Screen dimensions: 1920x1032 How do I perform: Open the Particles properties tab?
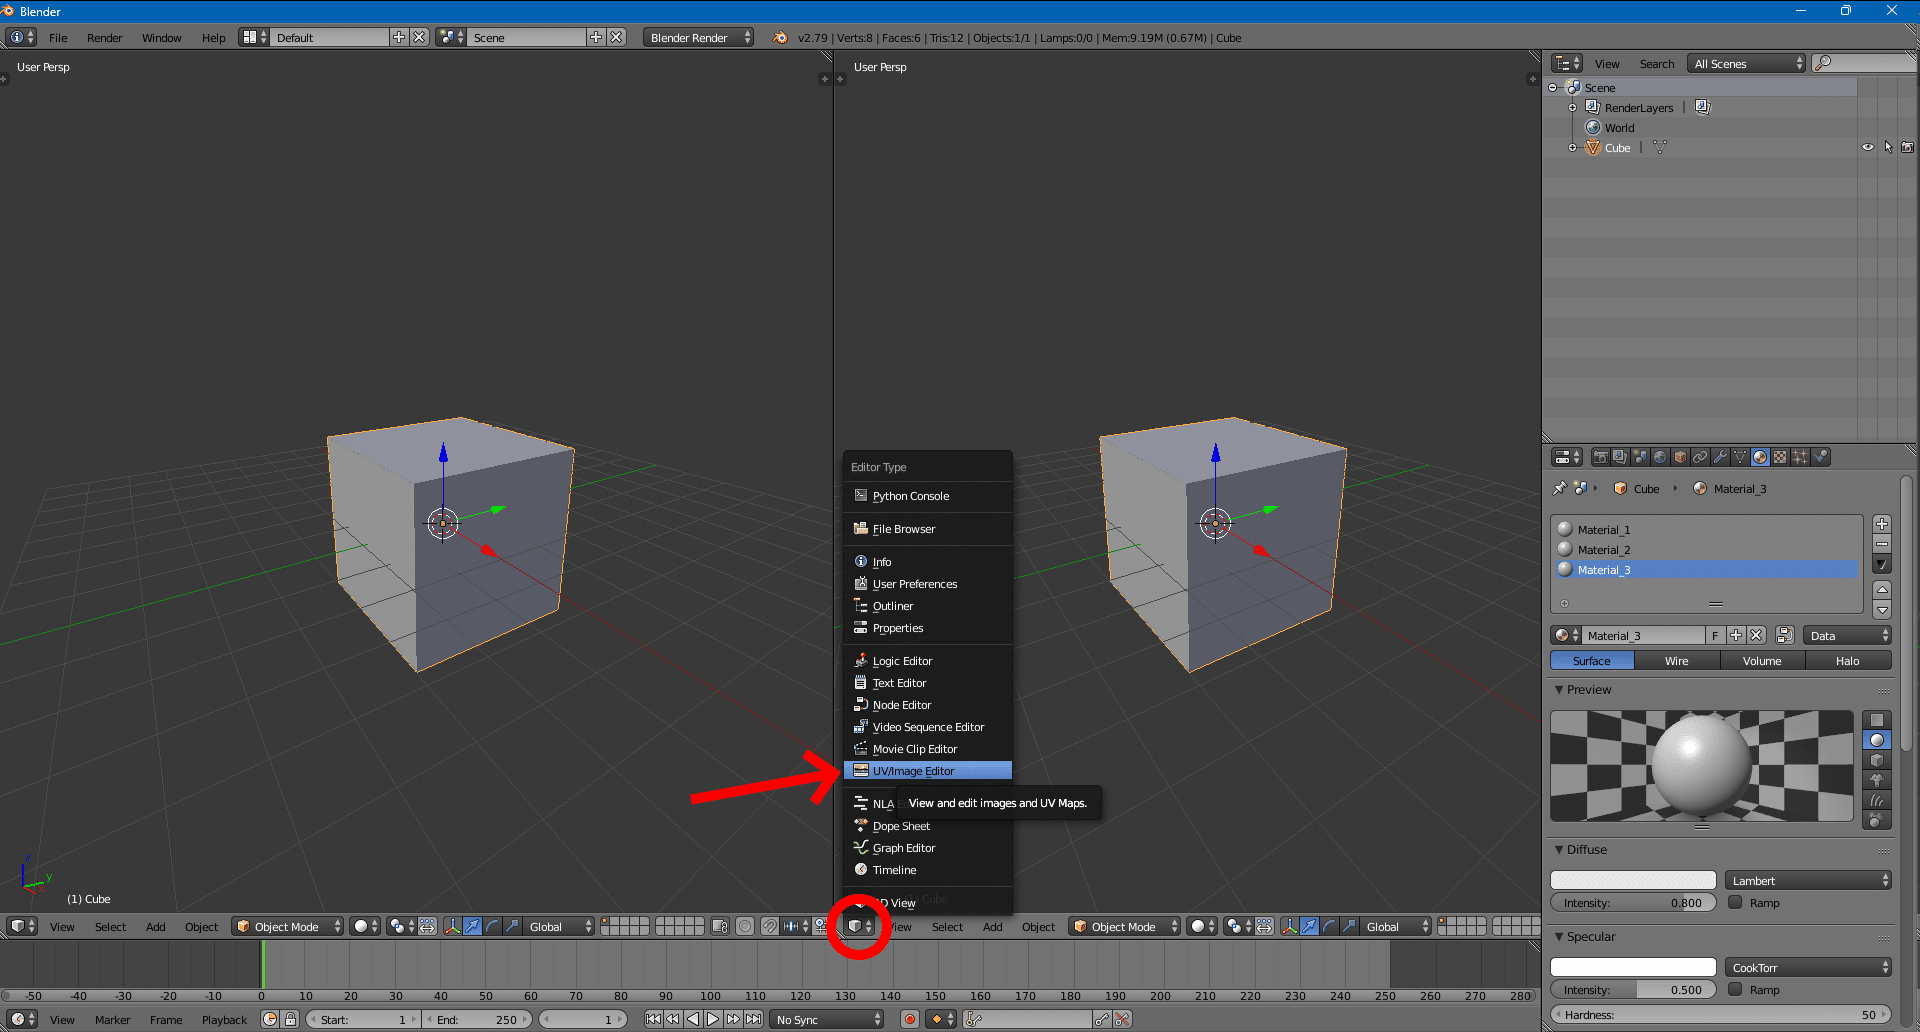1800,457
